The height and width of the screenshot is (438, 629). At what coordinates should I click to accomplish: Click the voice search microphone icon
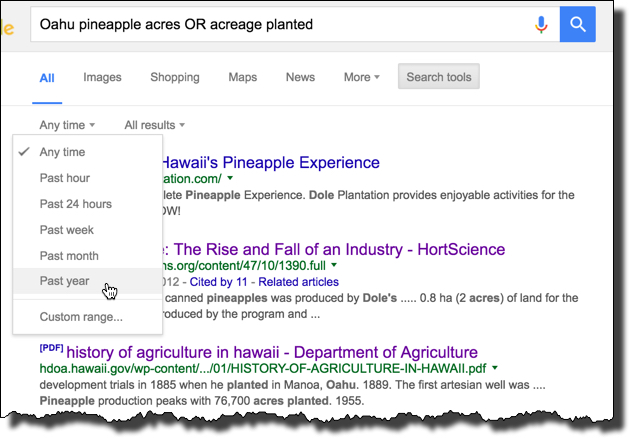point(541,24)
